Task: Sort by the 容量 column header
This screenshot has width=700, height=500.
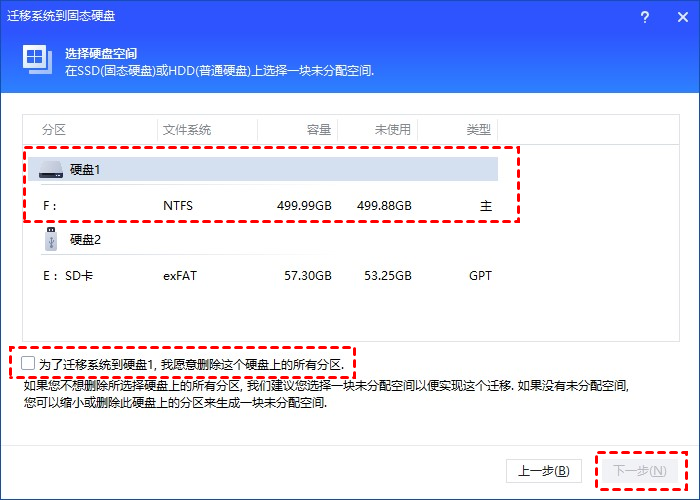Action: 318,131
